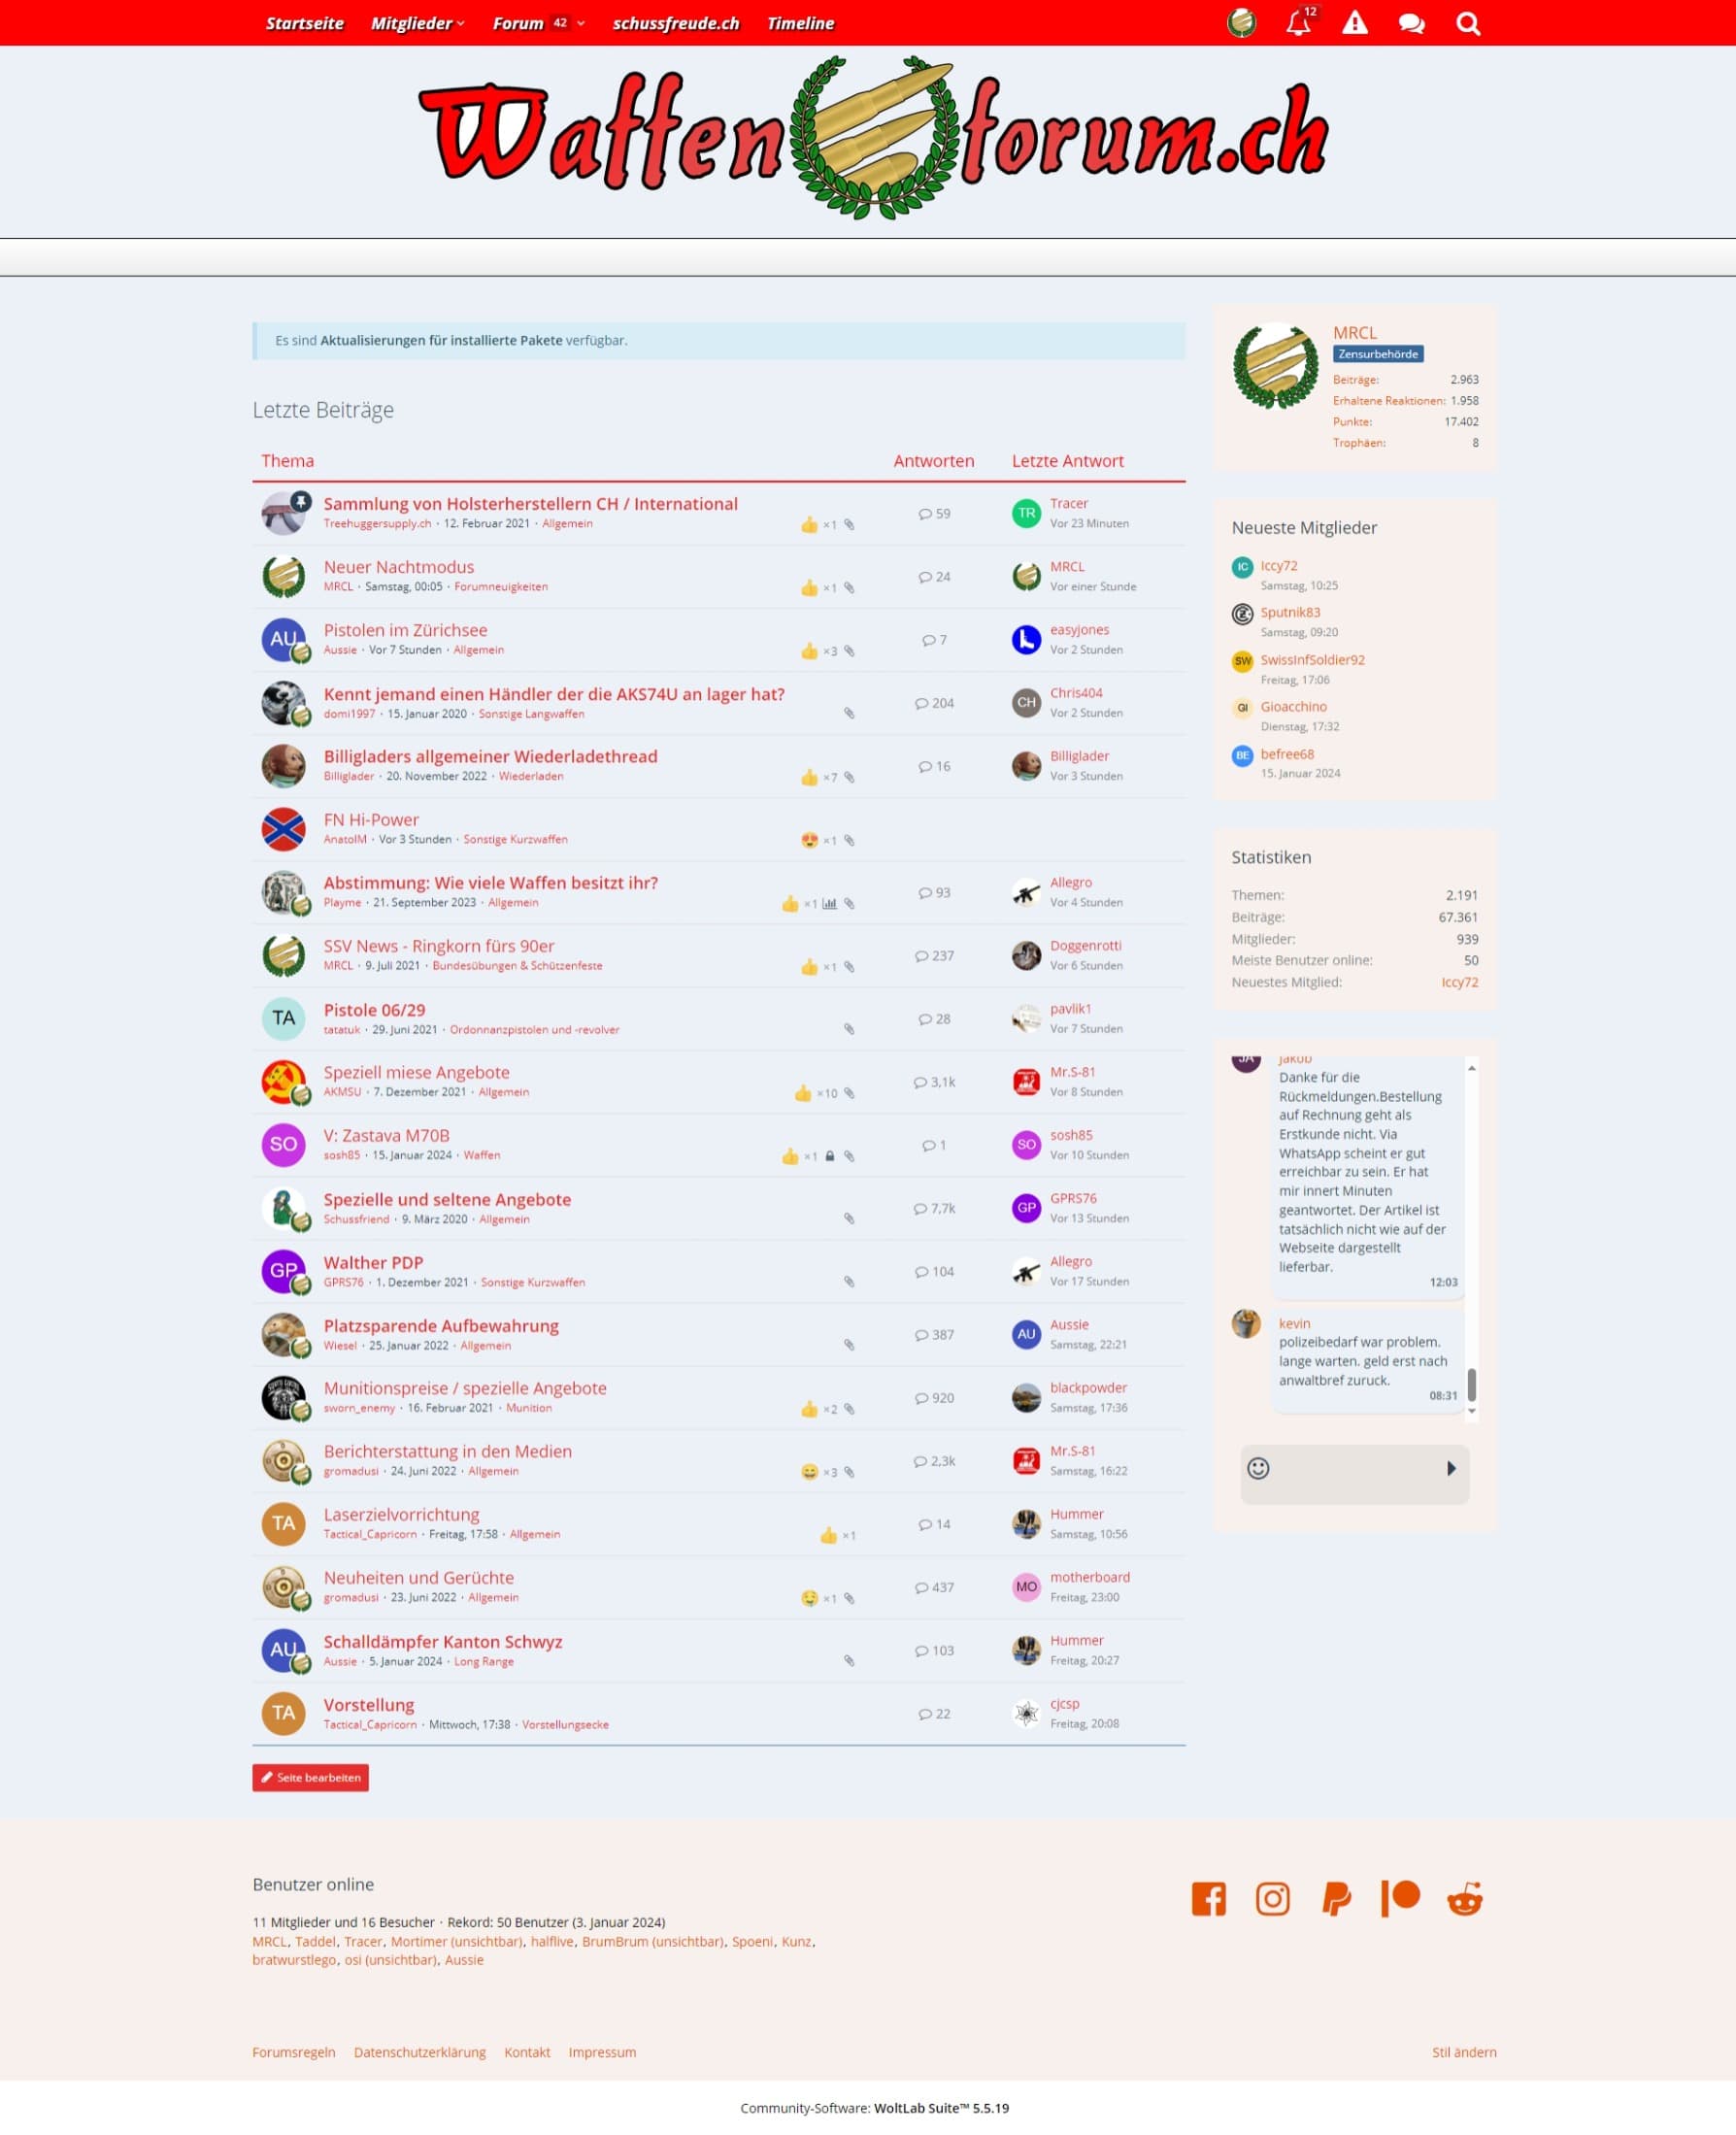Open thread Pistolen im Zürichsee
Image resolution: width=1736 pixels, height=2135 pixels.
[x=405, y=630]
